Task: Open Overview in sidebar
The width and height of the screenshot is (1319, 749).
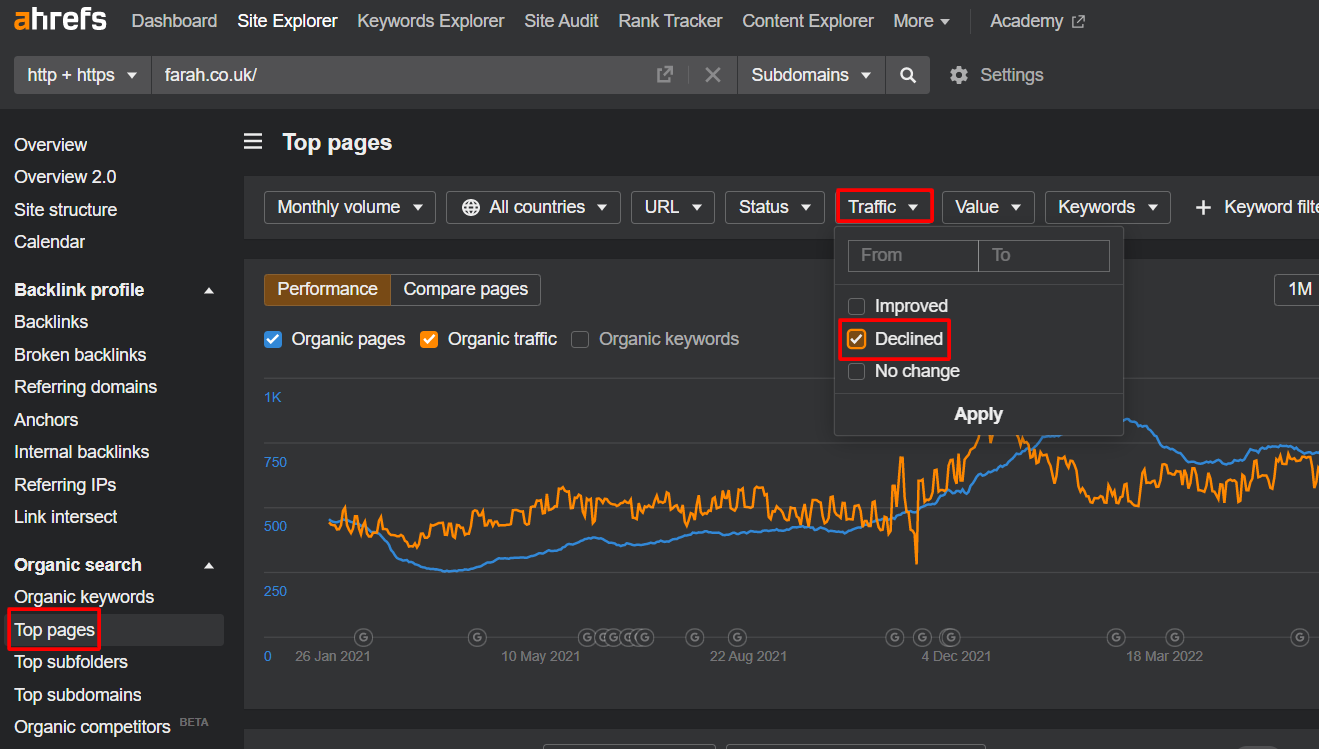Action: tap(51, 145)
